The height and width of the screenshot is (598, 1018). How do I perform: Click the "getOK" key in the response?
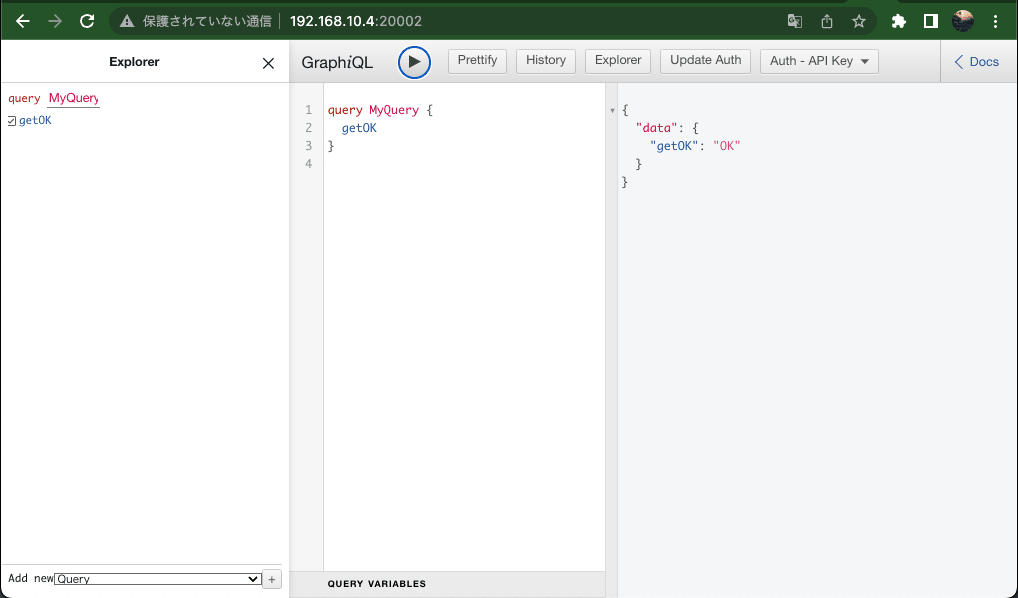tap(674, 146)
